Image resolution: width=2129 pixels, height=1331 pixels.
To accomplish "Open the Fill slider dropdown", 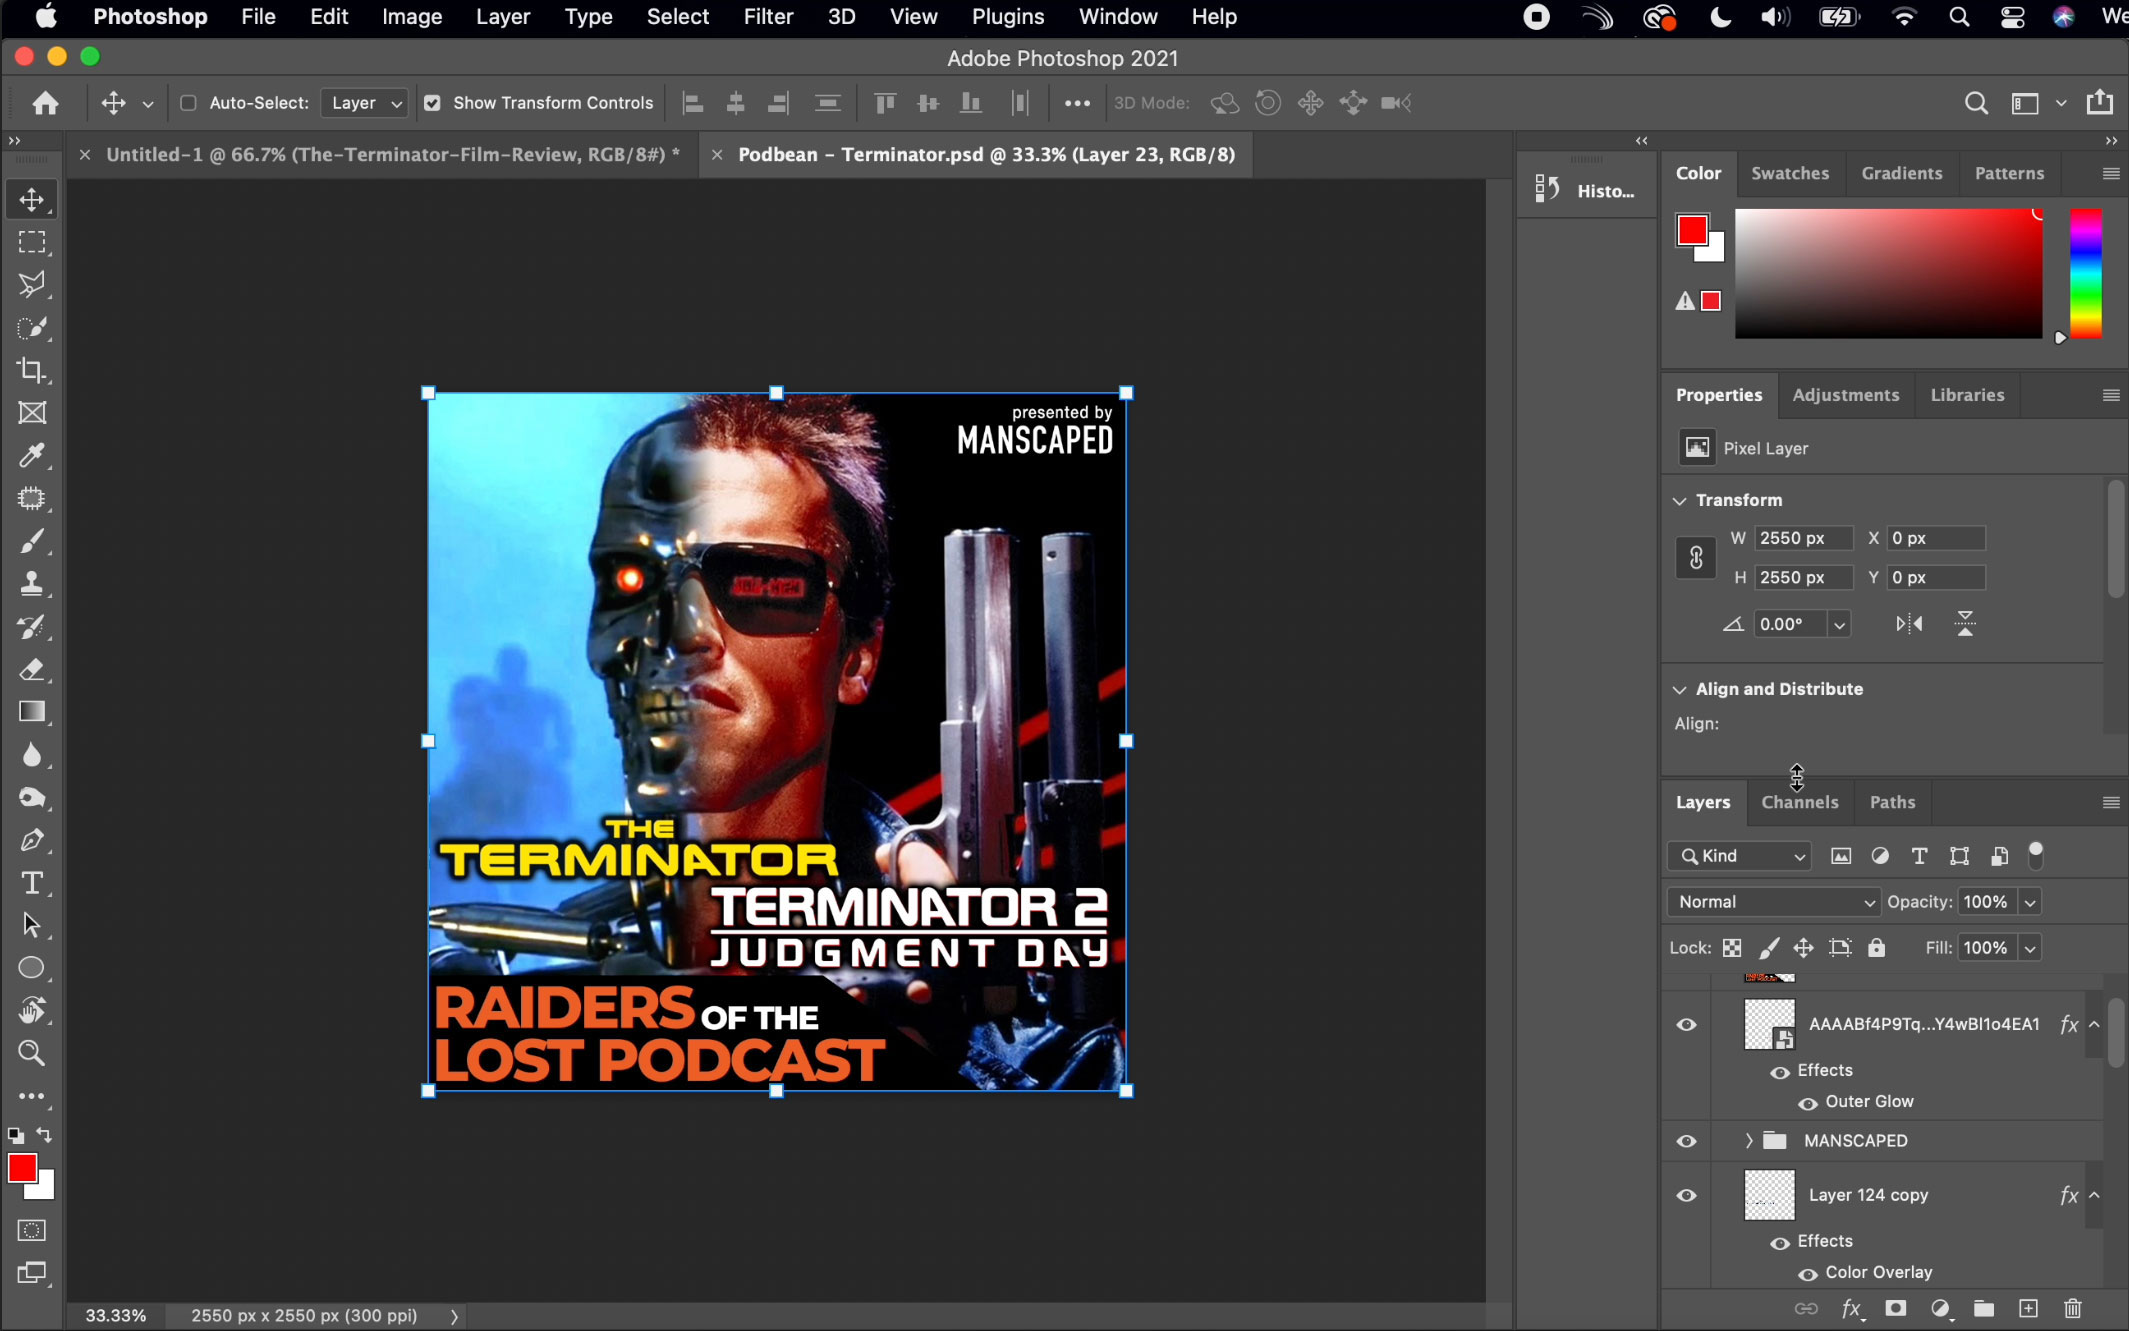I will pos(2030,948).
